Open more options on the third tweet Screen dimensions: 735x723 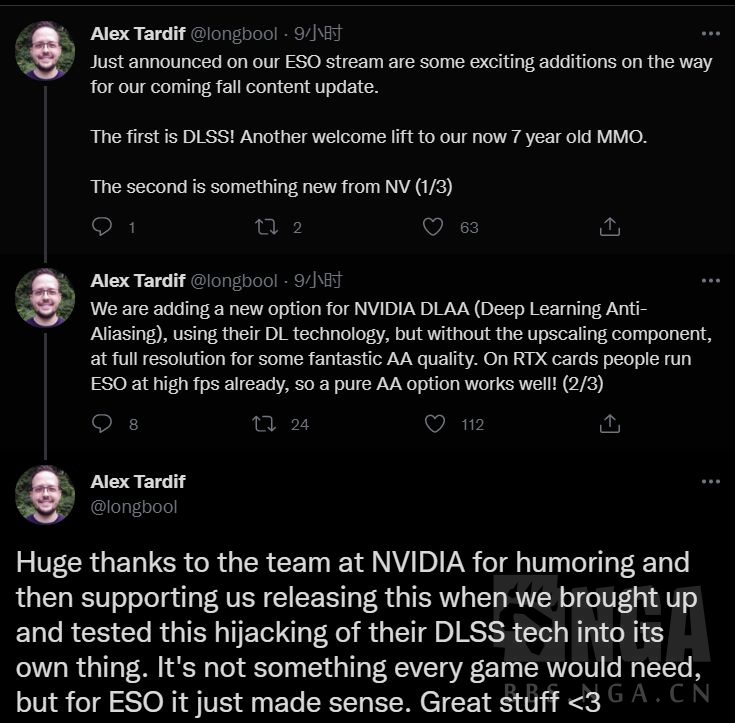(x=710, y=482)
